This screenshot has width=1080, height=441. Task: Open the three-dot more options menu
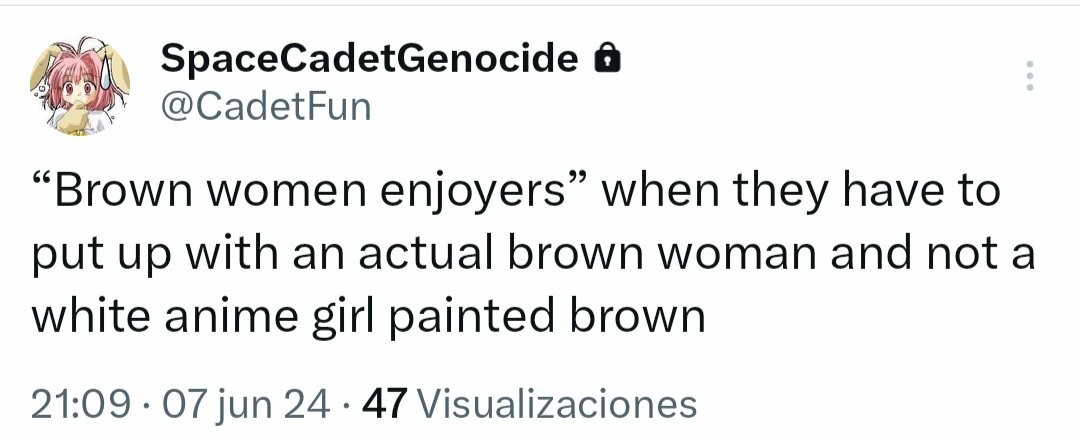coord(1030,76)
